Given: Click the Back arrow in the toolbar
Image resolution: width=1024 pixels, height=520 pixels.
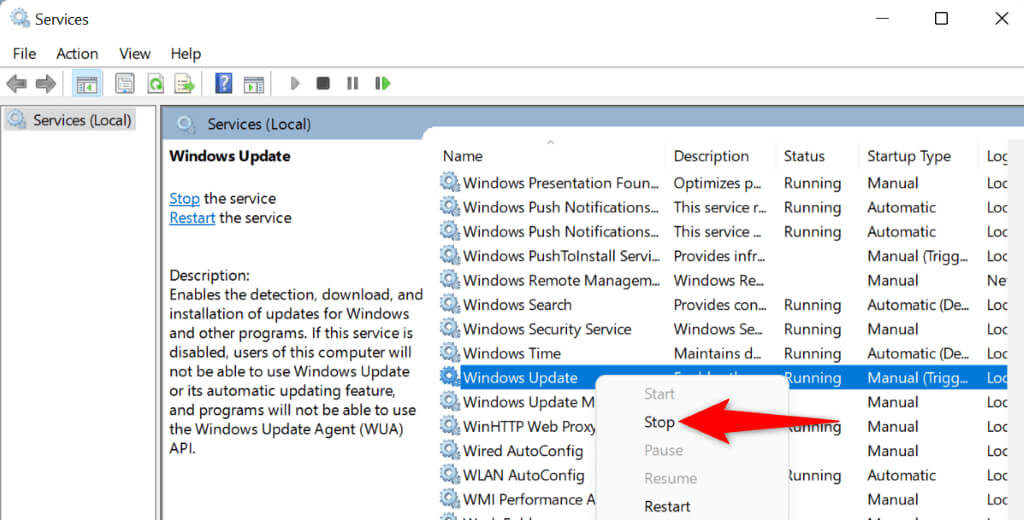Looking at the screenshot, I should [17, 83].
